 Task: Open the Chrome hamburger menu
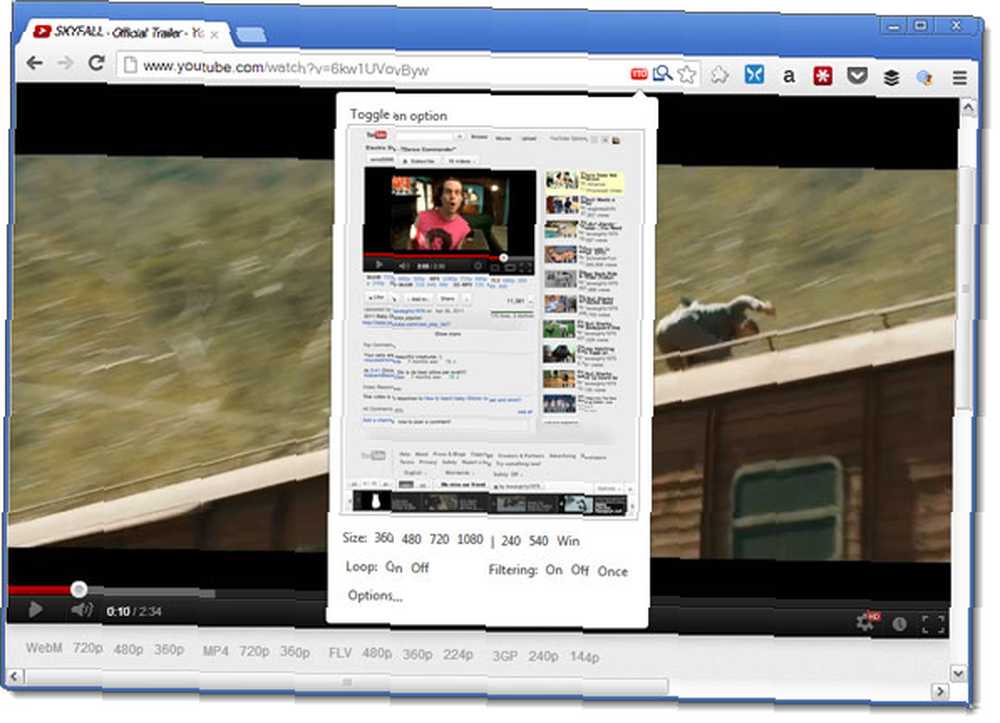coord(960,78)
